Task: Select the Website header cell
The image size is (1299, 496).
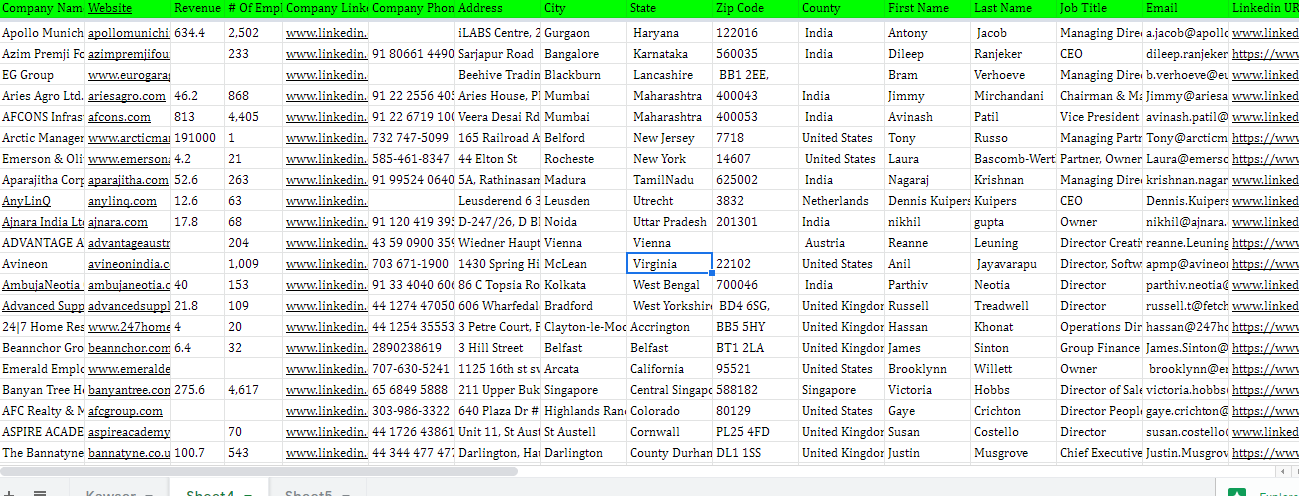Action: (127, 8)
